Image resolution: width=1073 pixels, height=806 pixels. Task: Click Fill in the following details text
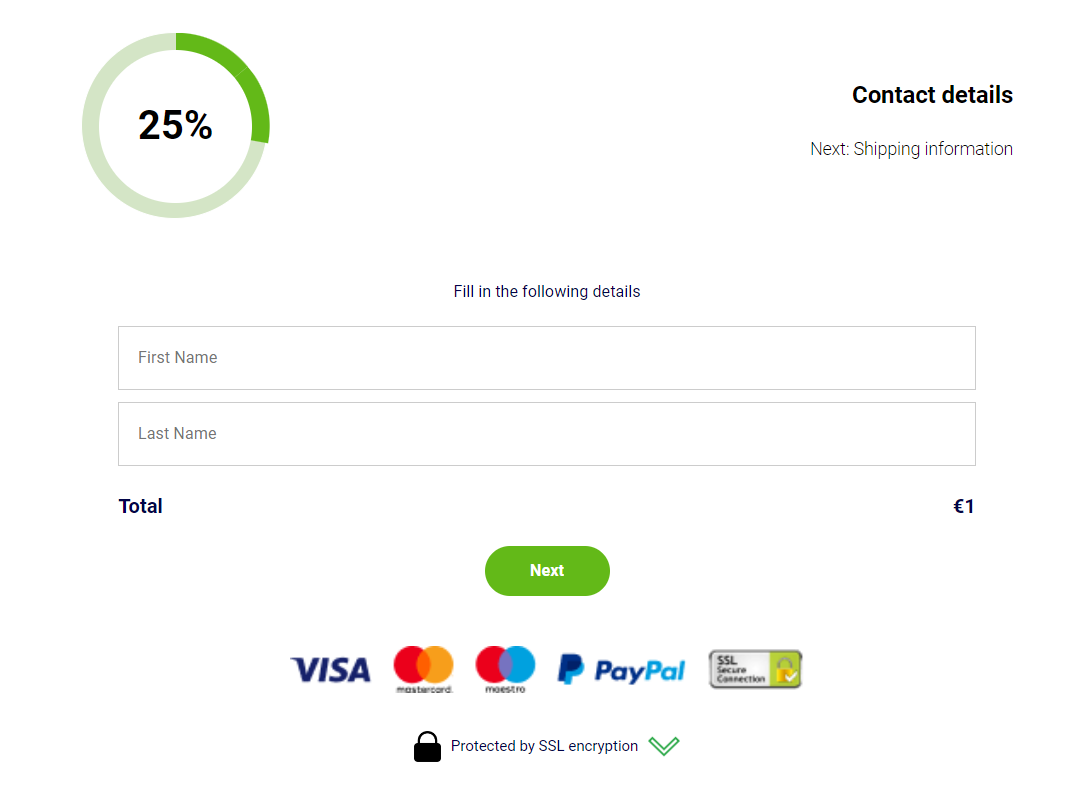click(x=547, y=291)
